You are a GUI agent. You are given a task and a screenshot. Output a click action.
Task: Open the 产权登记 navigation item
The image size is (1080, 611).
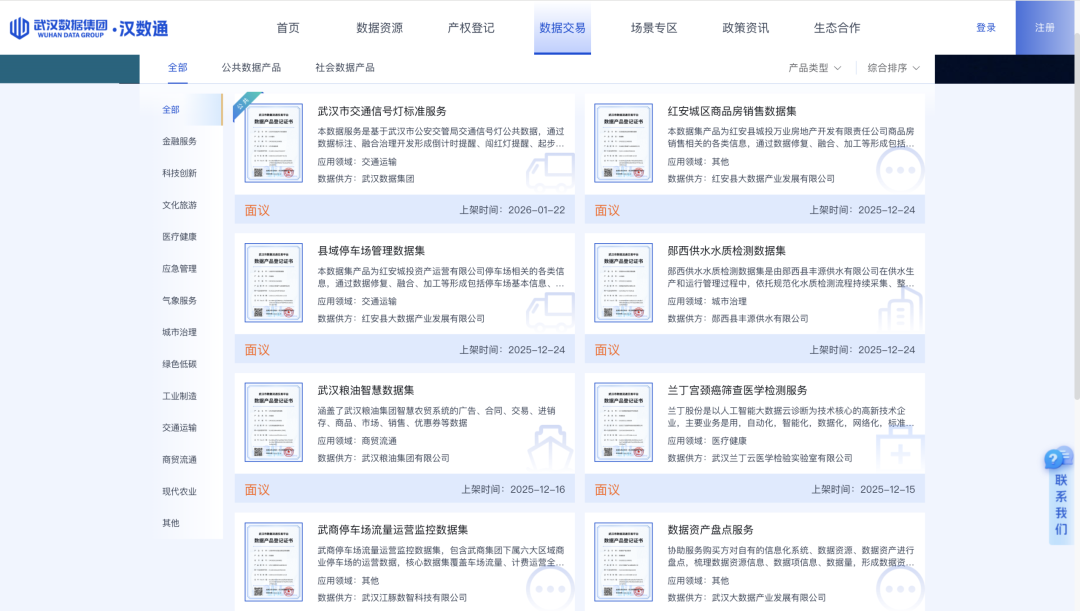(471, 28)
